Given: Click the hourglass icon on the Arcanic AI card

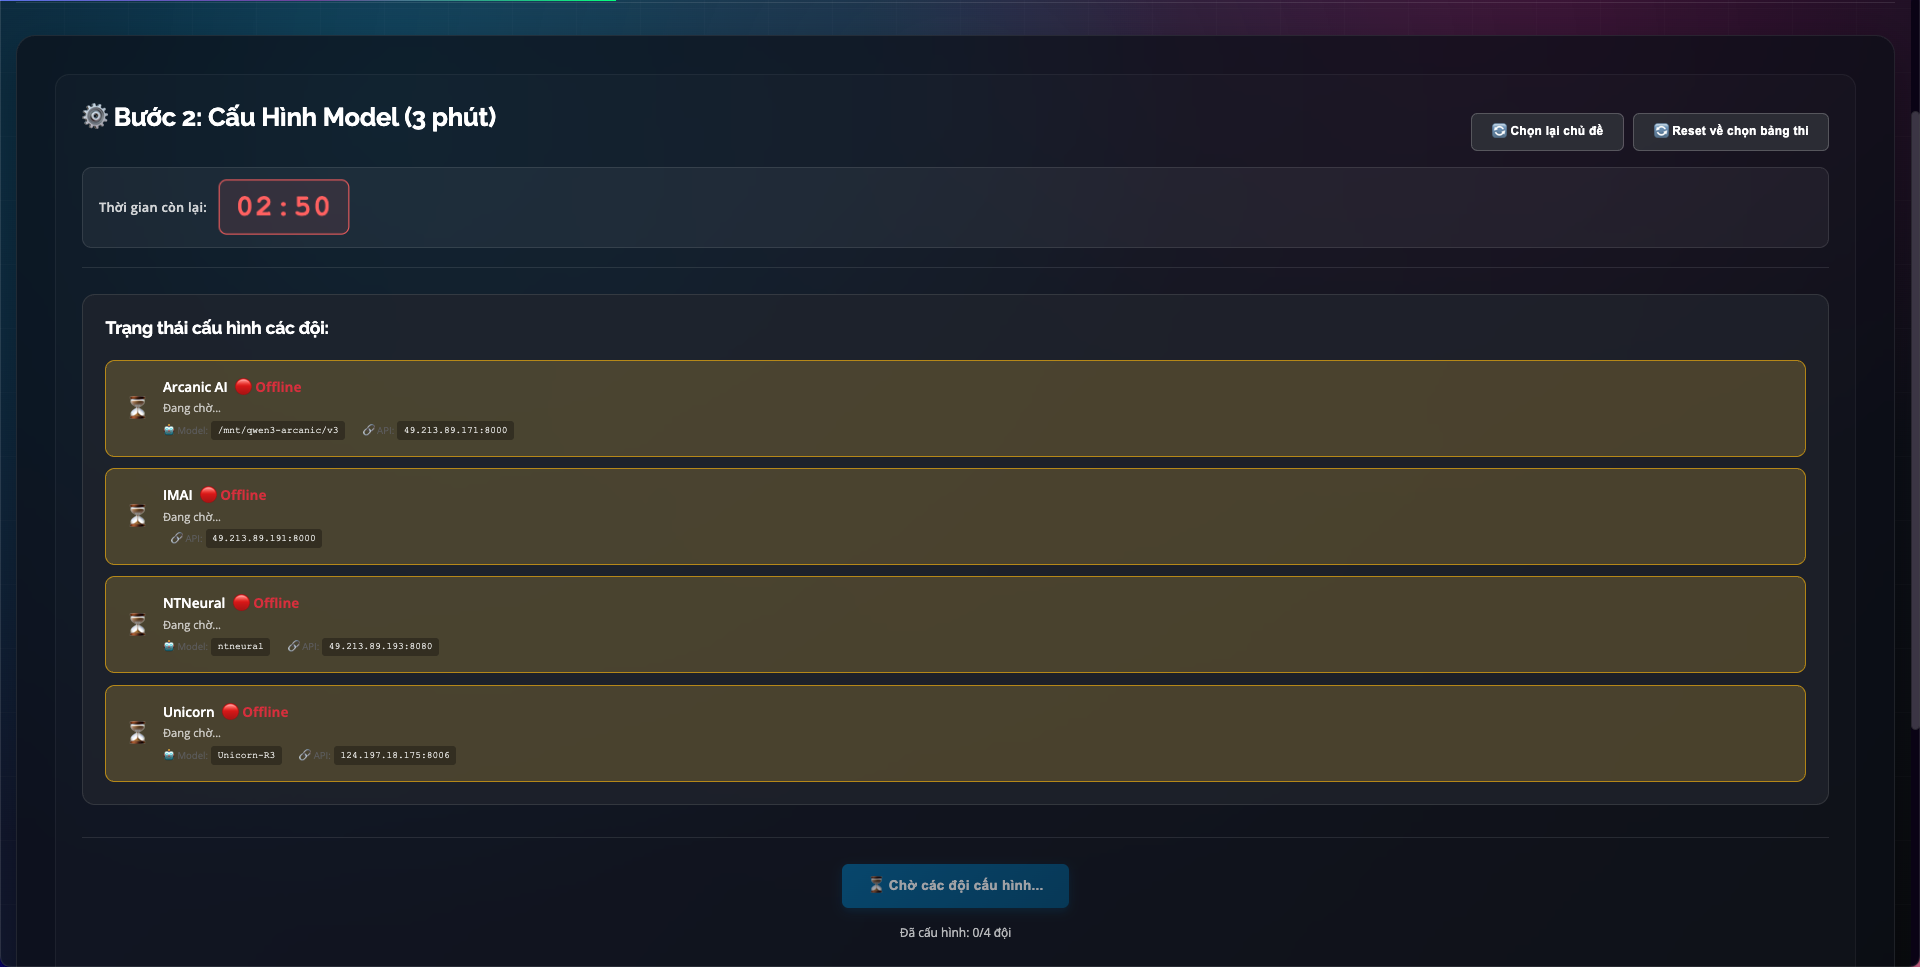Looking at the screenshot, I should pos(139,408).
